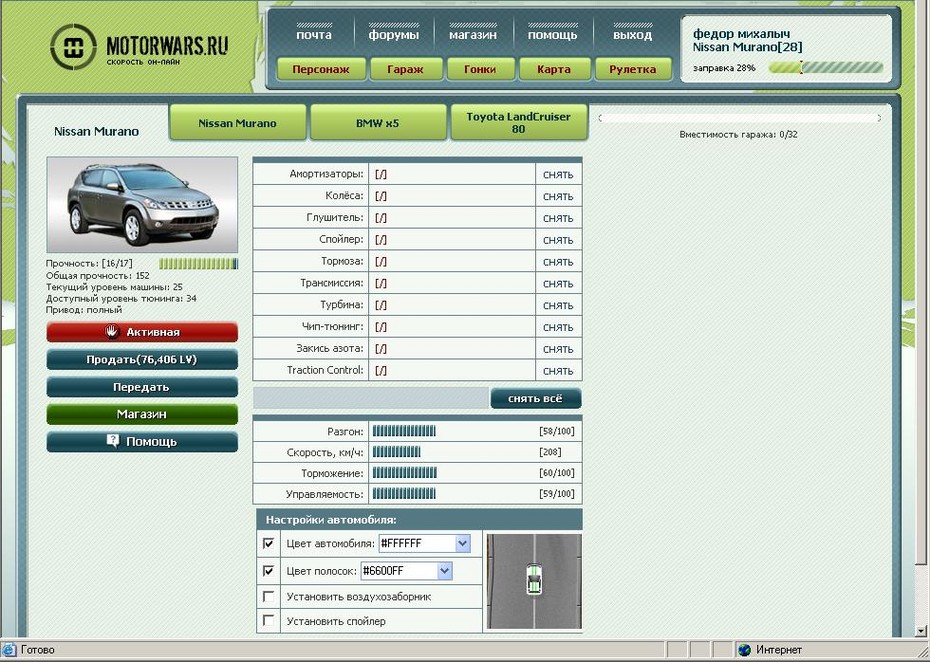
Task: Open the stripe color #6600FF dropdown
Action: click(x=406, y=571)
